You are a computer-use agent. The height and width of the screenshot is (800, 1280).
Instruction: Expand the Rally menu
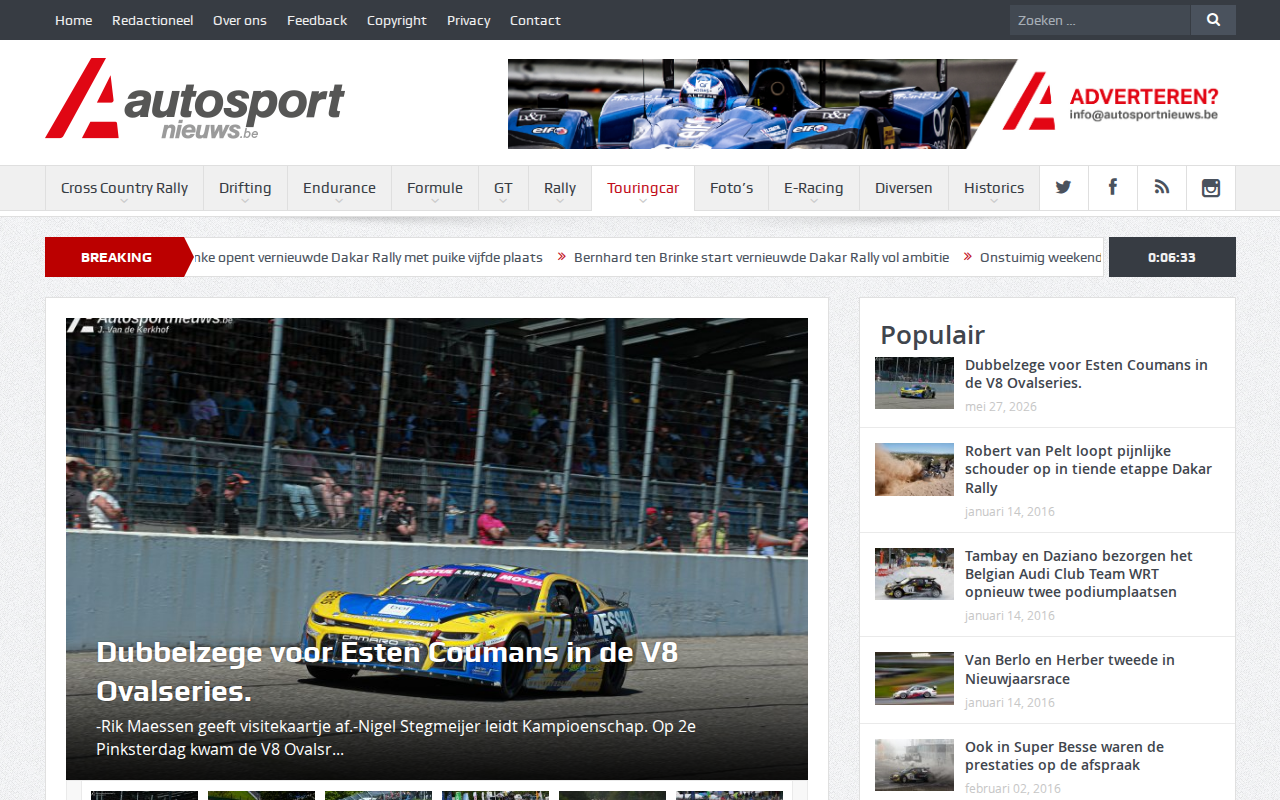560,188
